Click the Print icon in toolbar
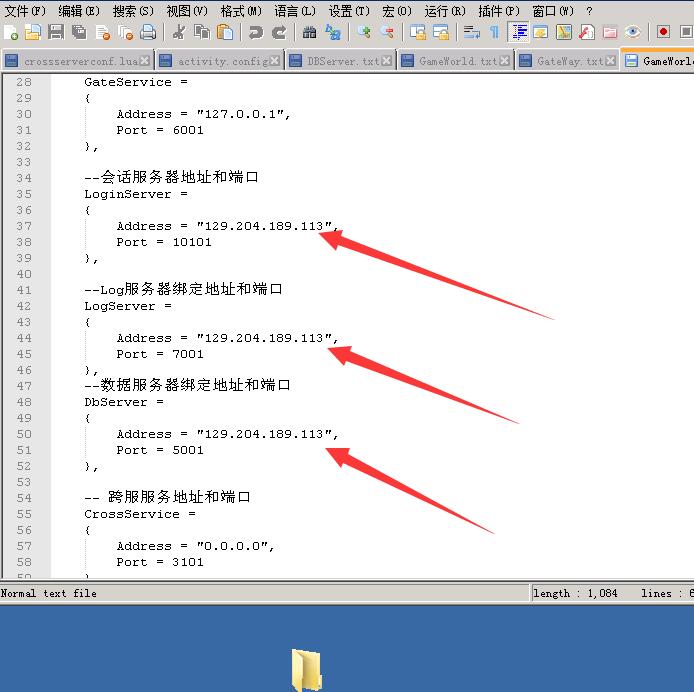The height and width of the screenshot is (692, 694). [147, 32]
